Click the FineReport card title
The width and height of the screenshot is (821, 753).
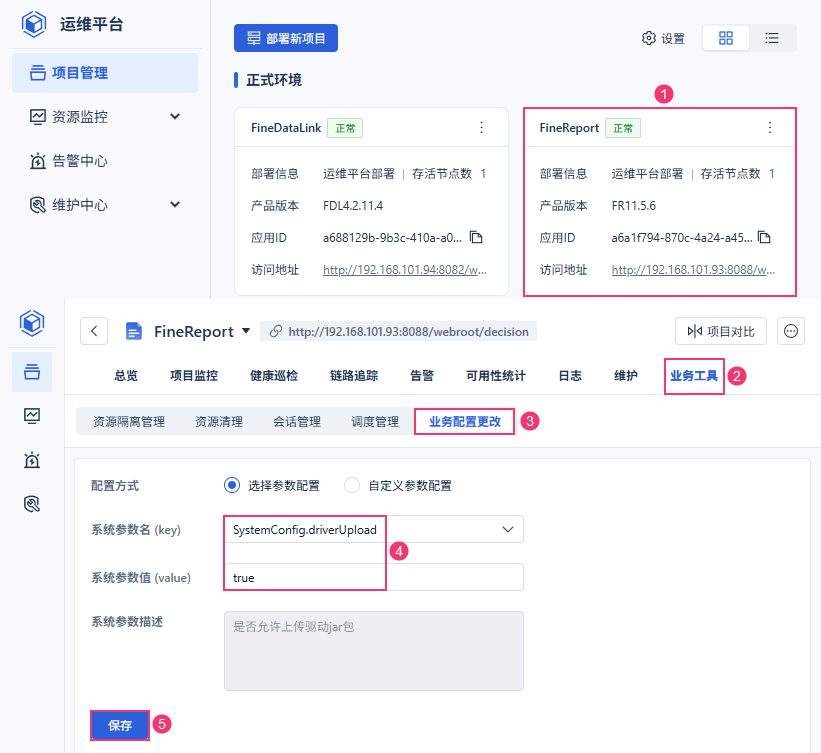569,128
